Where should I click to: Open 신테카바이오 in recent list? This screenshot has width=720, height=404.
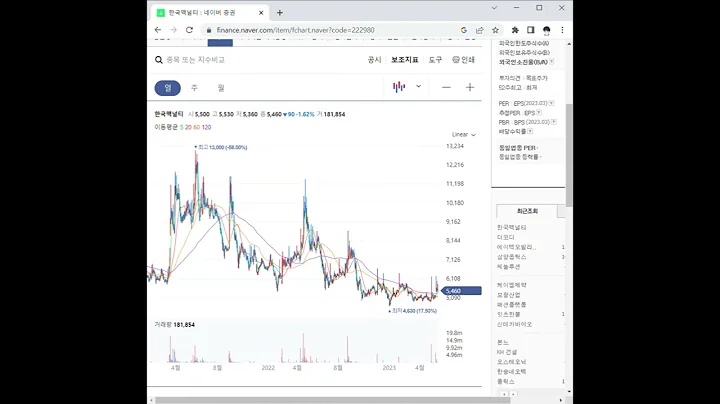tap(514, 324)
